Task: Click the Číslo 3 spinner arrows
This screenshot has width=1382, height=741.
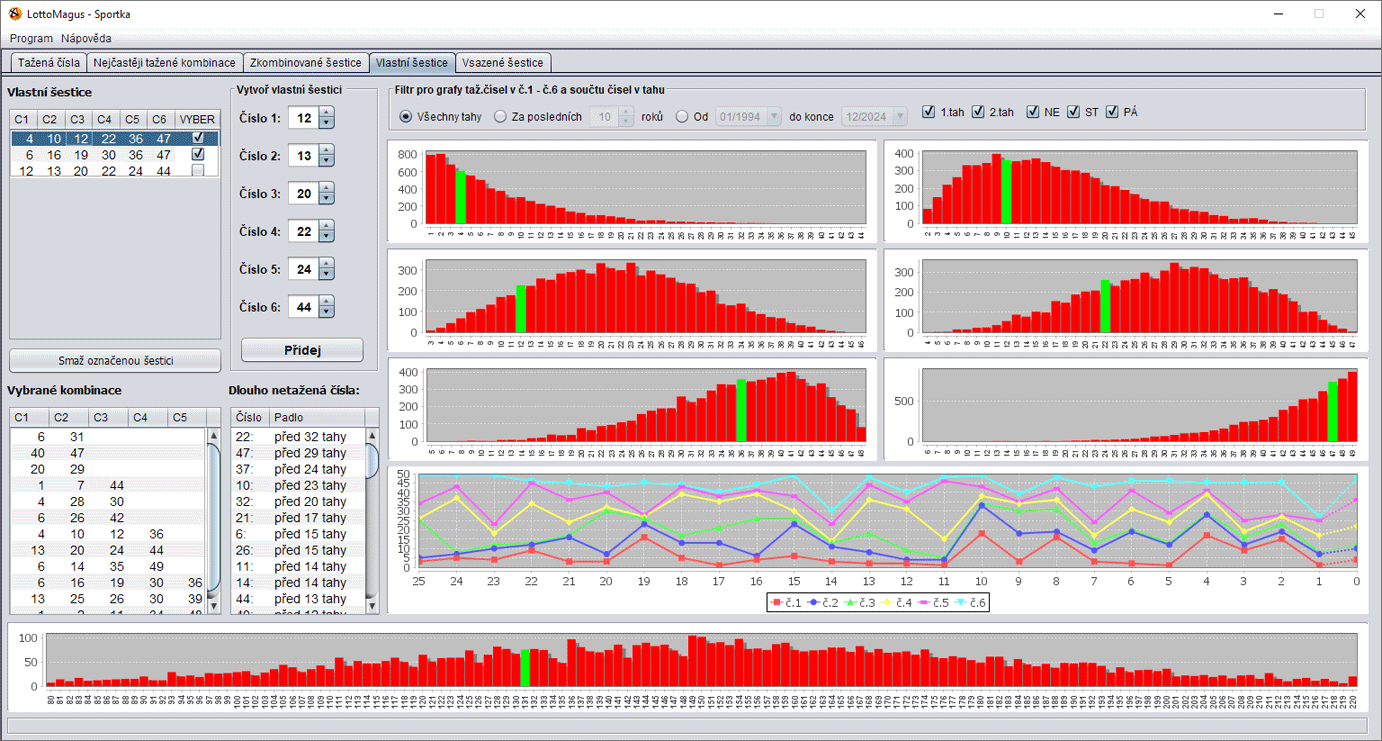Action: tap(326, 194)
